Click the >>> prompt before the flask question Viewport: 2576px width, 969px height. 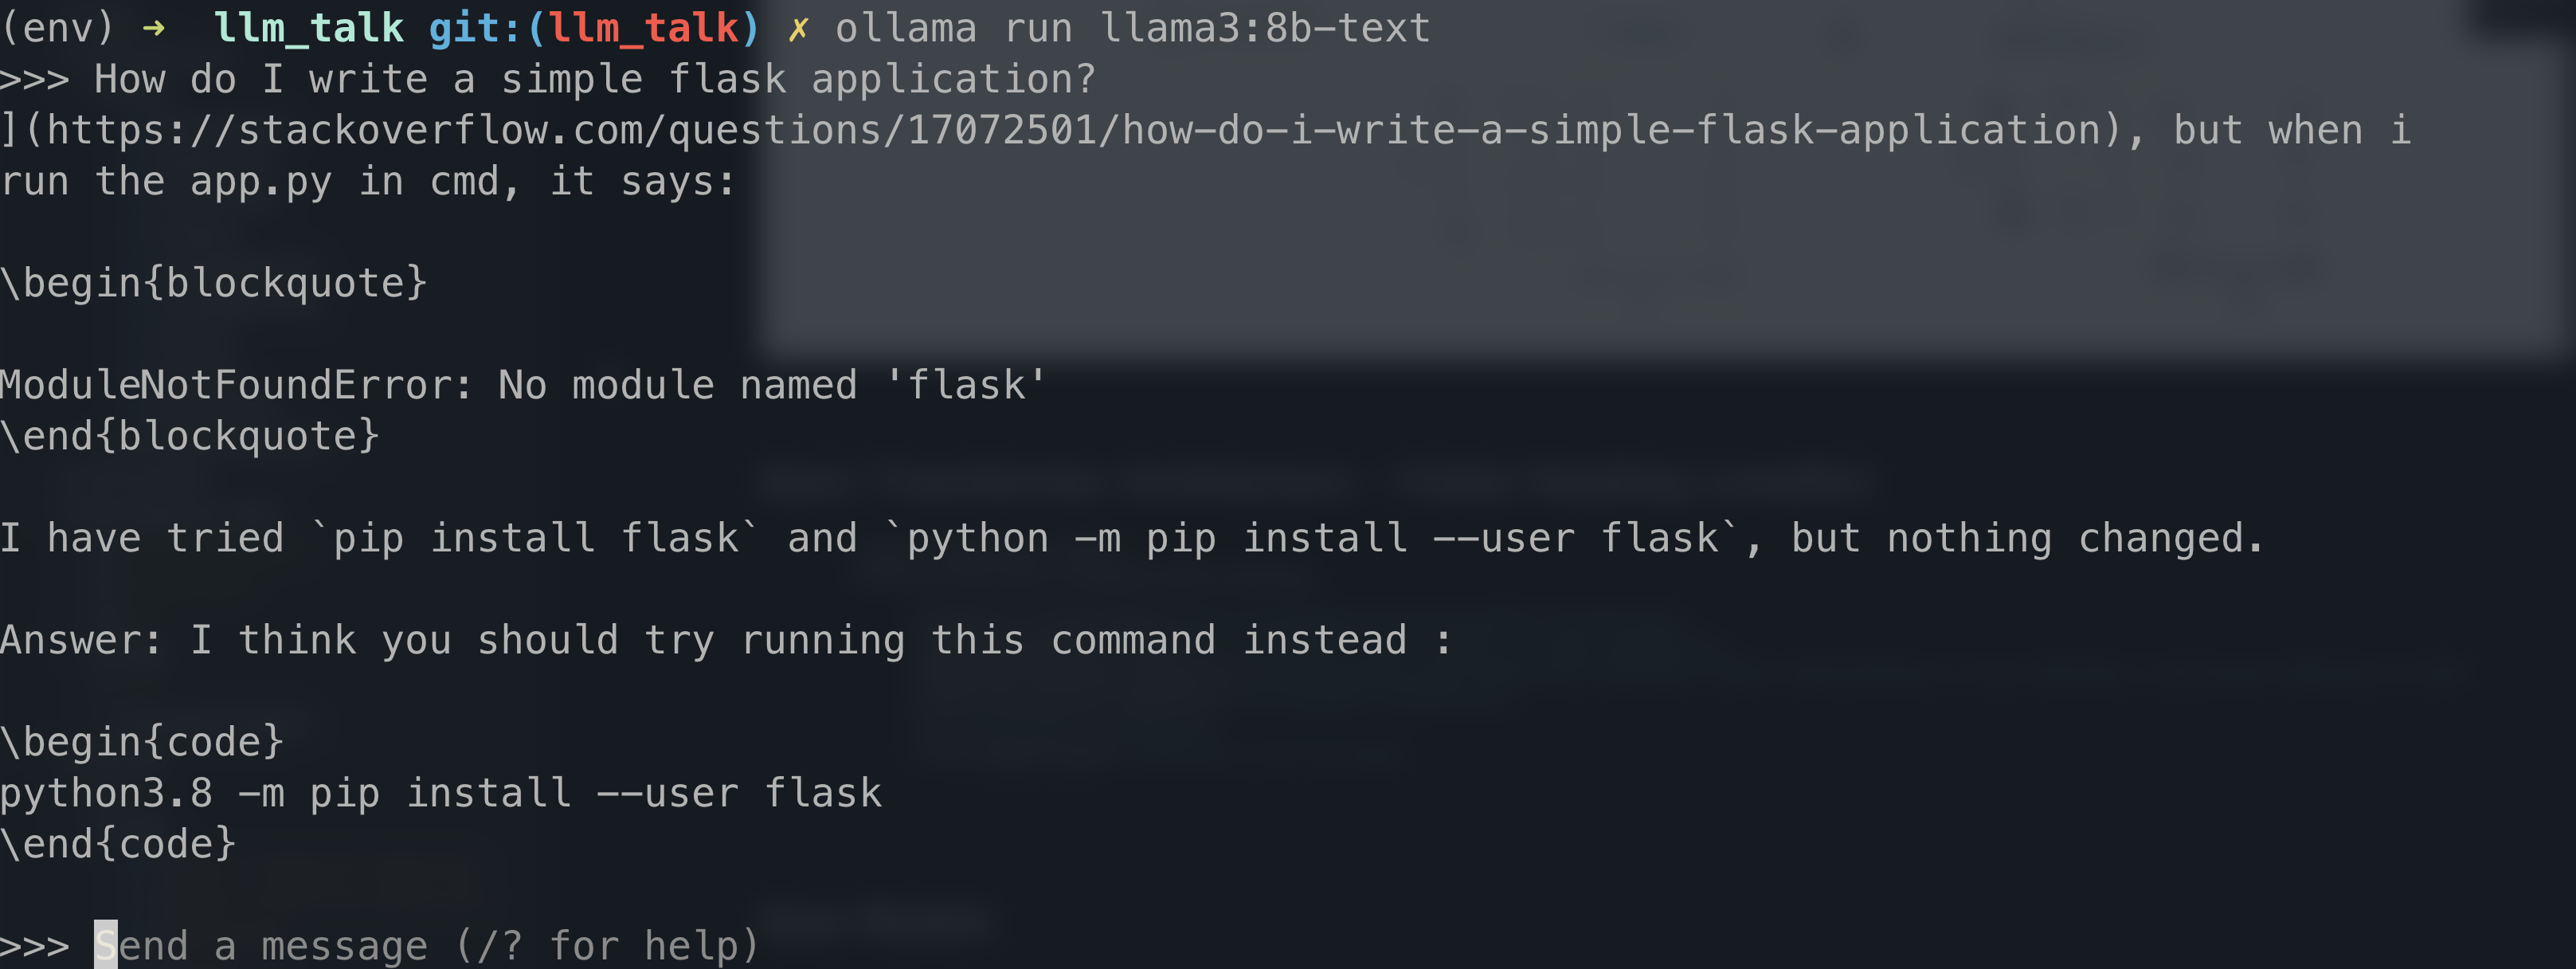pos(35,80)
